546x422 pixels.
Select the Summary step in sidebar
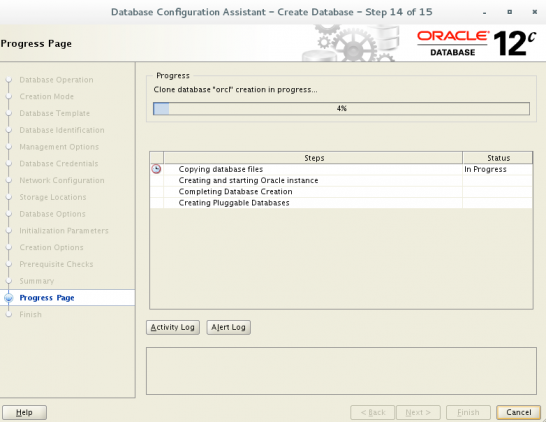coord(37,281)
